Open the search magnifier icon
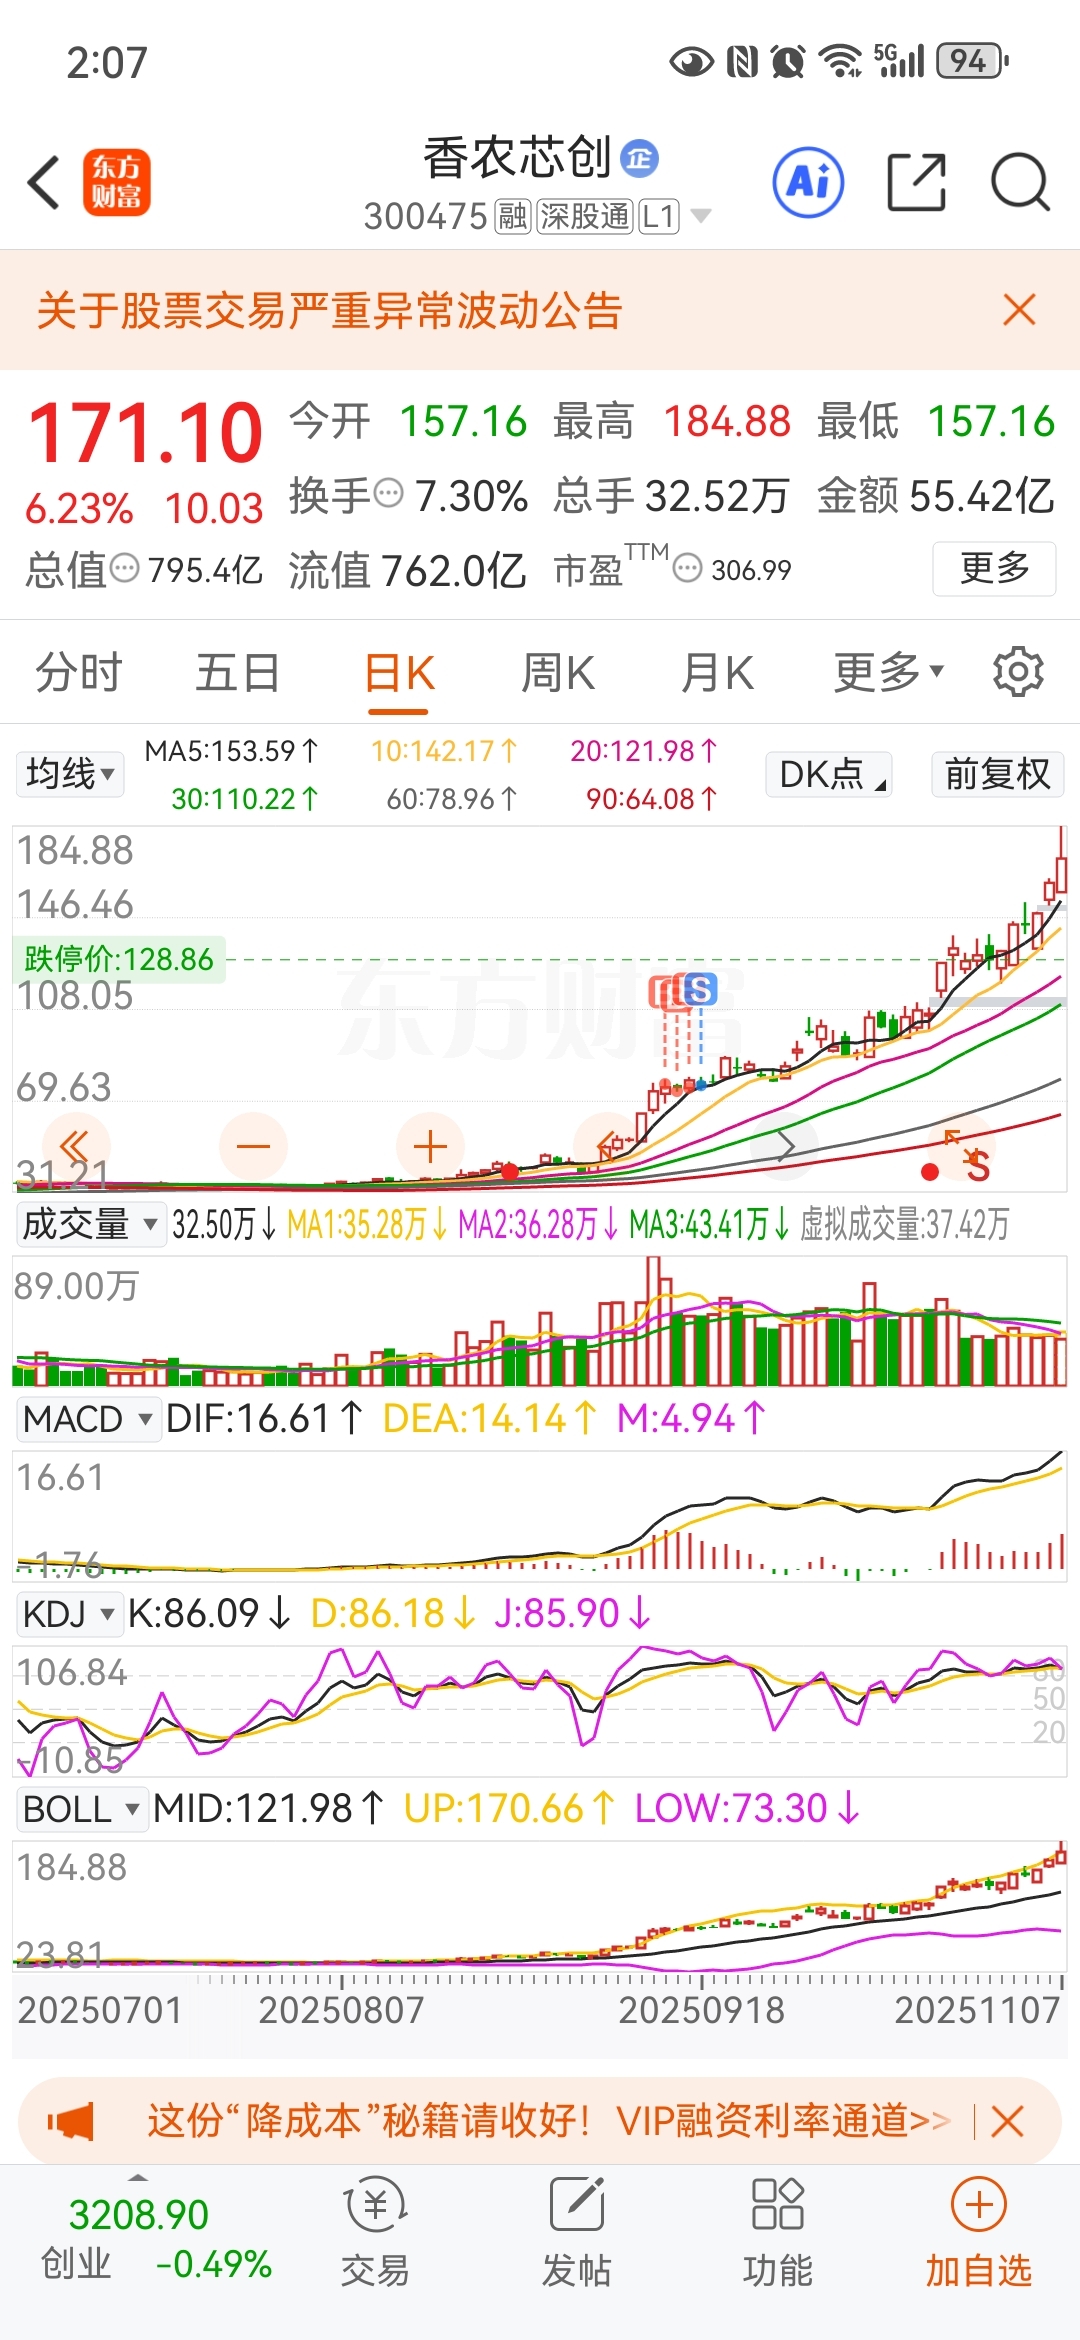 (x=1020, y=183)
